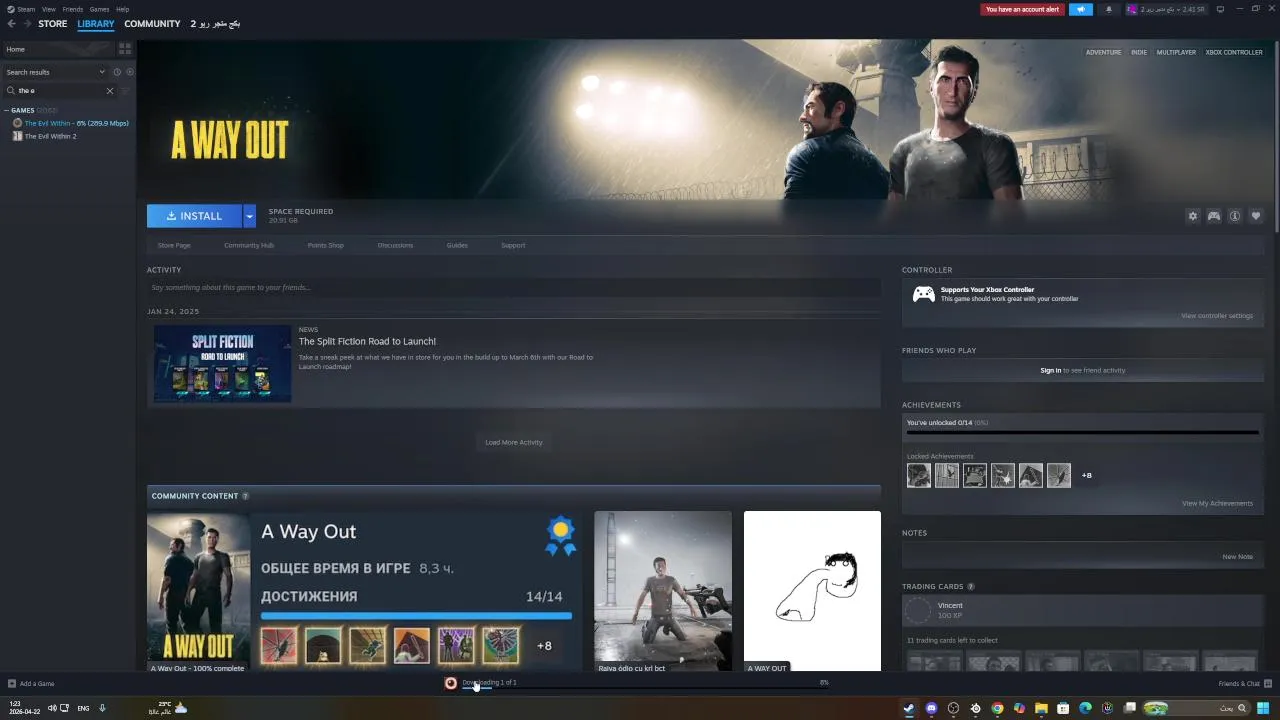Open the Vincent 100 XP badge
1280x720 pixels.
[x=1082, y=610]
